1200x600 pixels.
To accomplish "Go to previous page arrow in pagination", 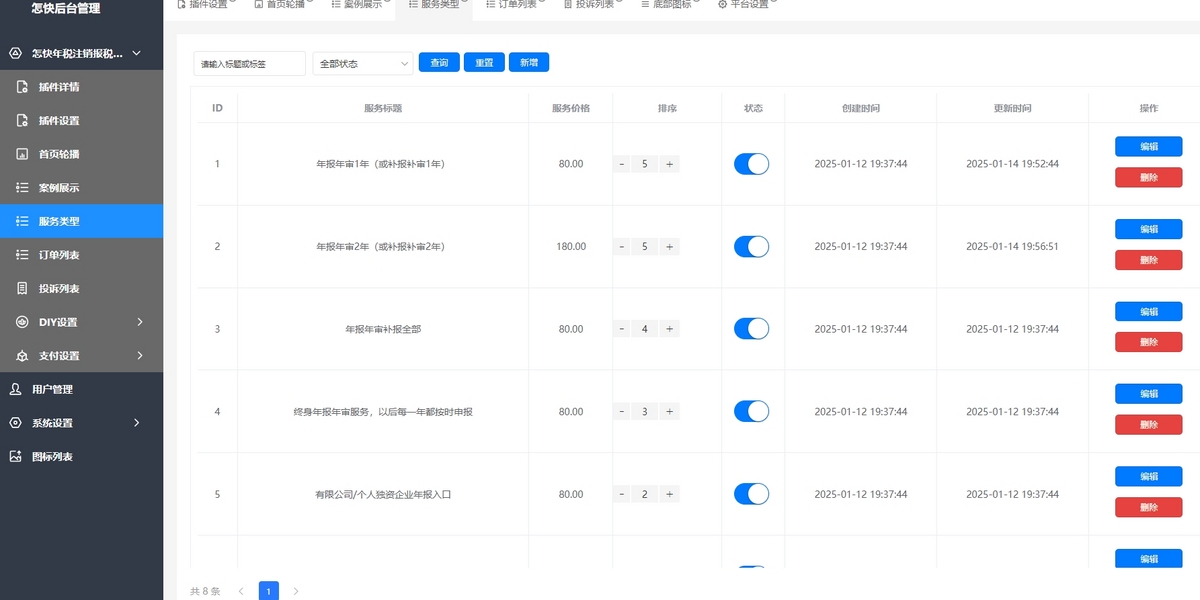I will [x=241, y=591].
